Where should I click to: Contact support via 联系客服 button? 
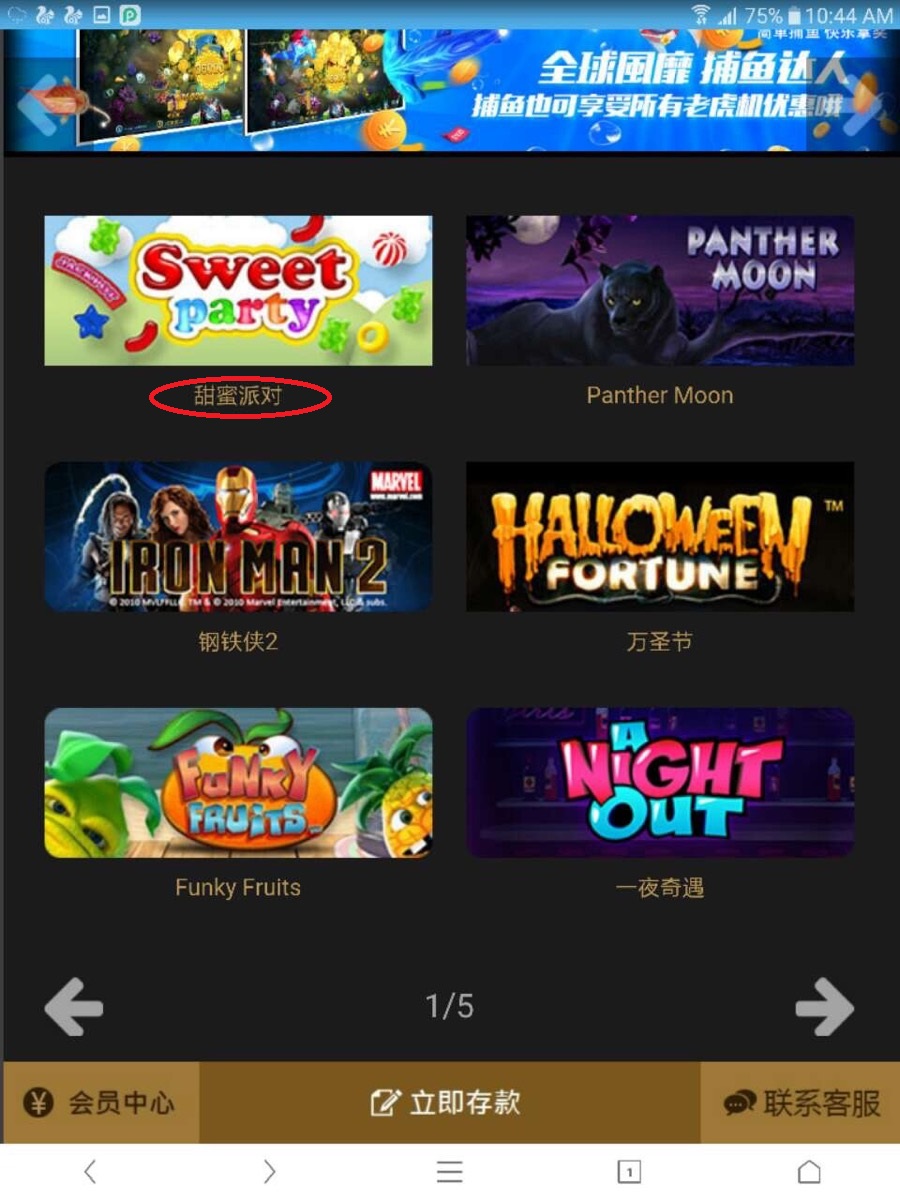800,1103
